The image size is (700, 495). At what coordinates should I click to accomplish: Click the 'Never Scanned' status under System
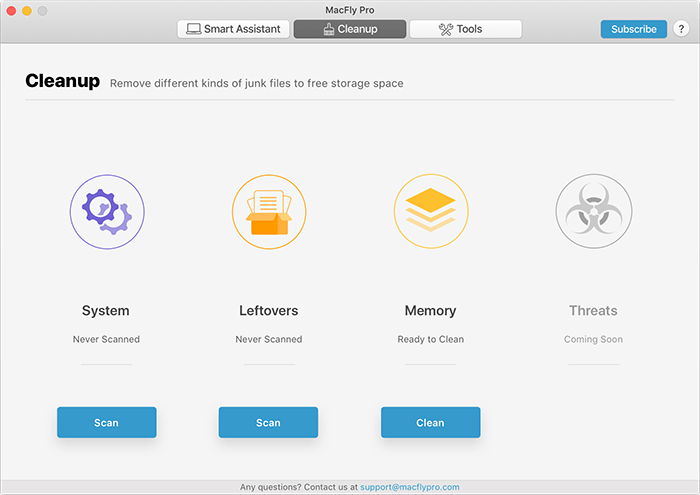106,339
